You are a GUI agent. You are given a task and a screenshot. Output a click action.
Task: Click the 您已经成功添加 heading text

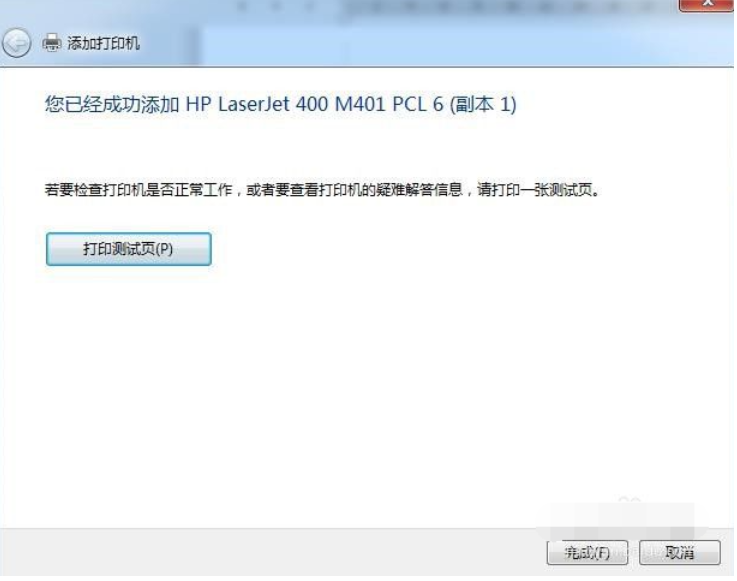pyautogui.click(x=112, y=104)
